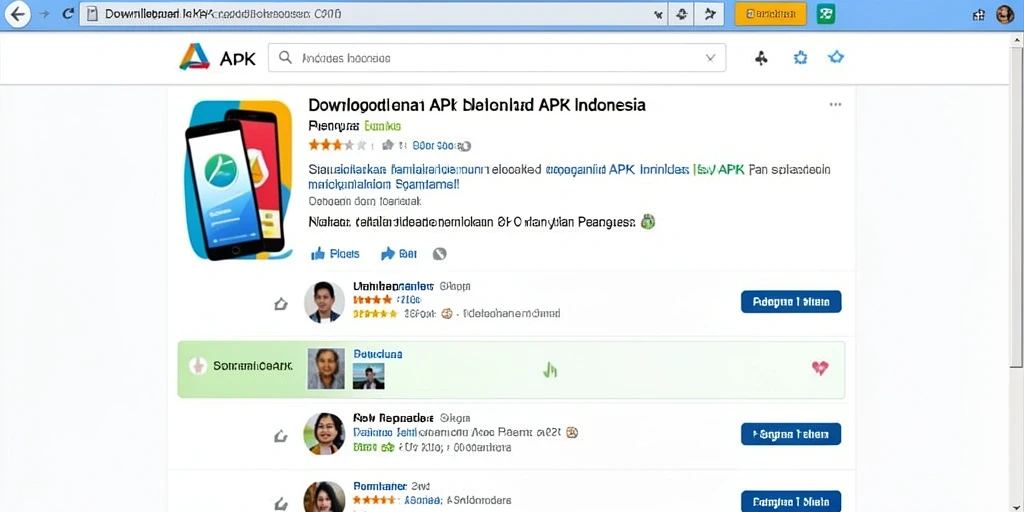The image size is (1024, 512).
Task: Click the money bag emoji after the description
Action: click(x=647, y=222)
